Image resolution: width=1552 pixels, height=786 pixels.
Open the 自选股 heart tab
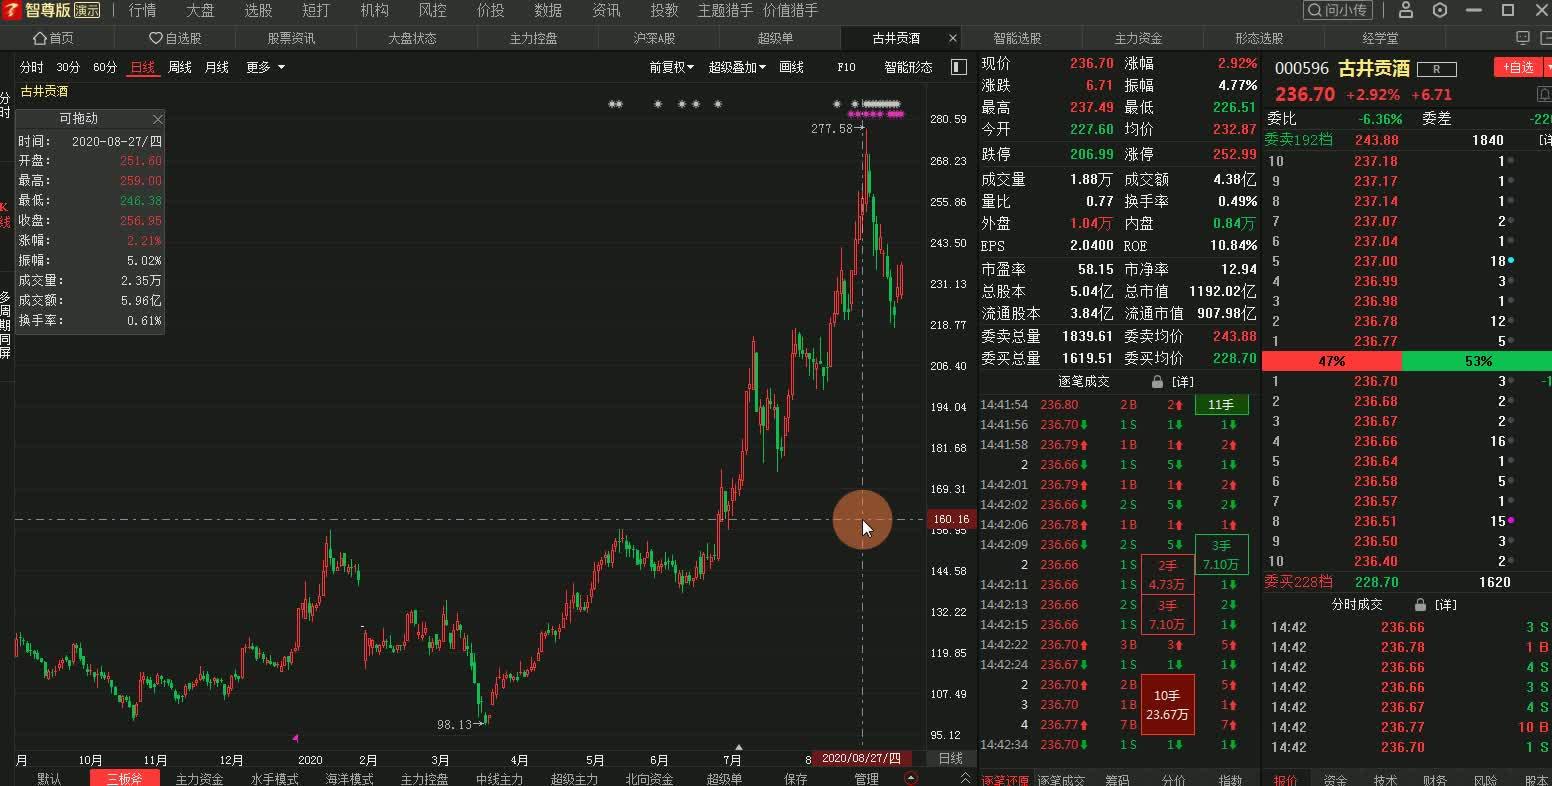coord(175,38)
